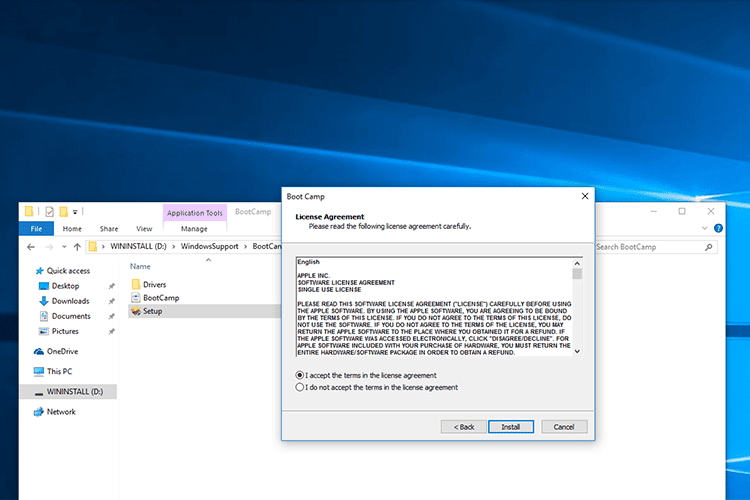Open OneDrive in navigation pane
Viewport: 750px width, 500px height.
[62, 351]
